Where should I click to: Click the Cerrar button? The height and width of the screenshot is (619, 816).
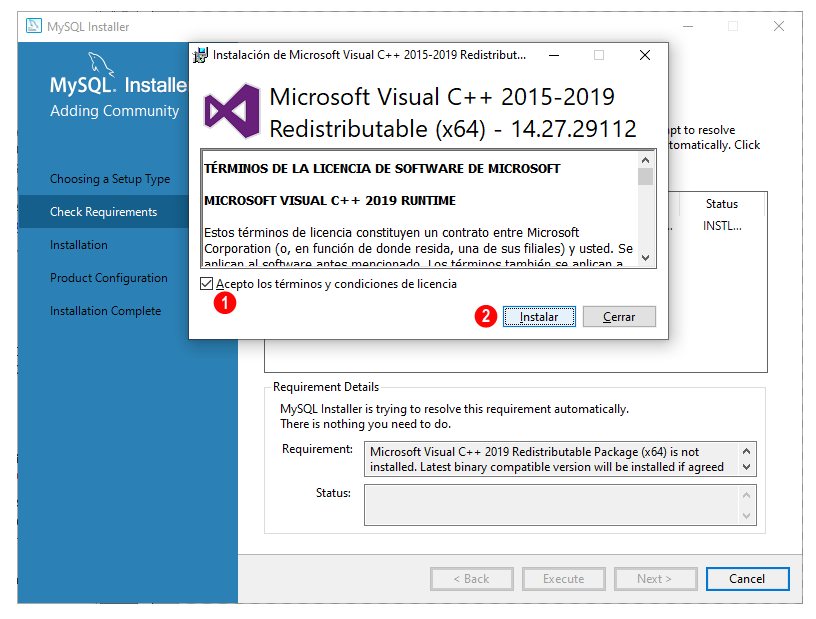pyautogui.click(x=619, y=317)
